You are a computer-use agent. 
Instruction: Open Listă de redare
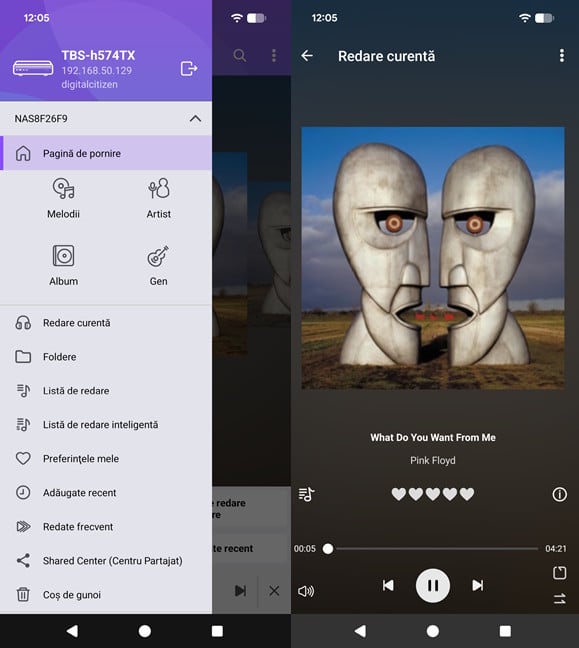point(106,391)
